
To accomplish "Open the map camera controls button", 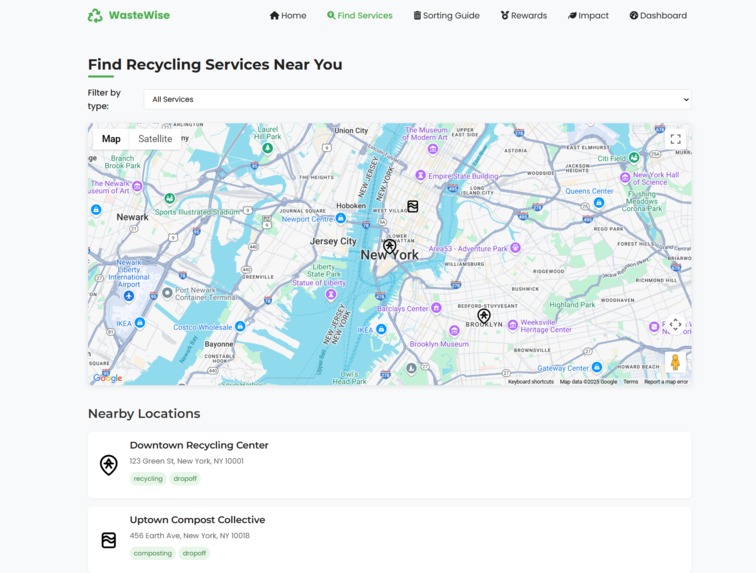I will click(x=675, y=325).
